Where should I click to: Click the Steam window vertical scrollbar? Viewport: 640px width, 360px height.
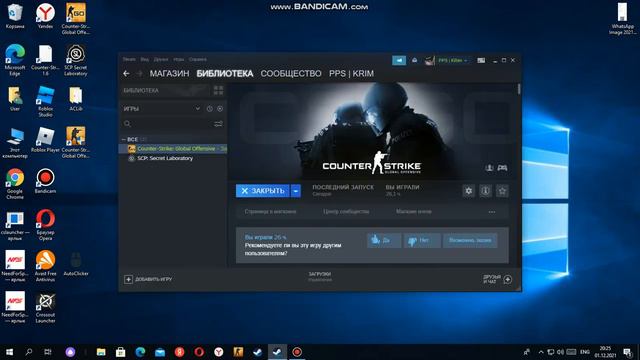pos(519,89)
